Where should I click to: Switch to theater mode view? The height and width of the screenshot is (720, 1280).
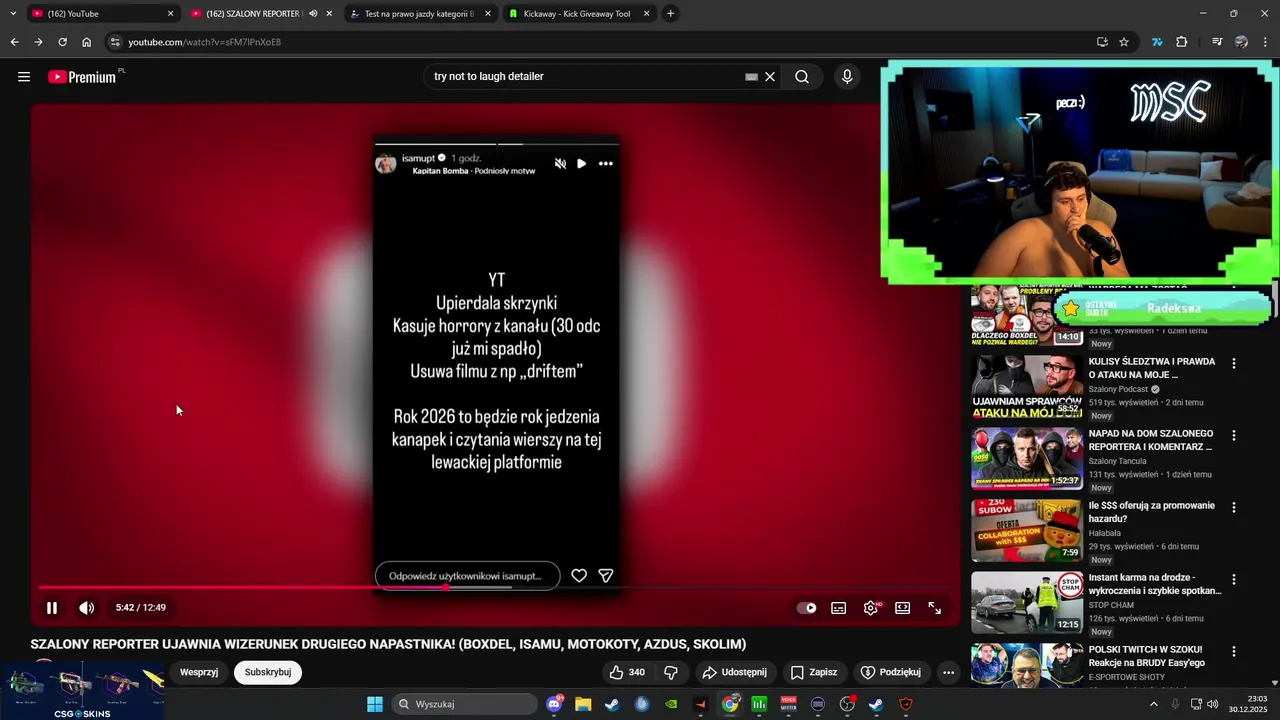coord(903,608)
